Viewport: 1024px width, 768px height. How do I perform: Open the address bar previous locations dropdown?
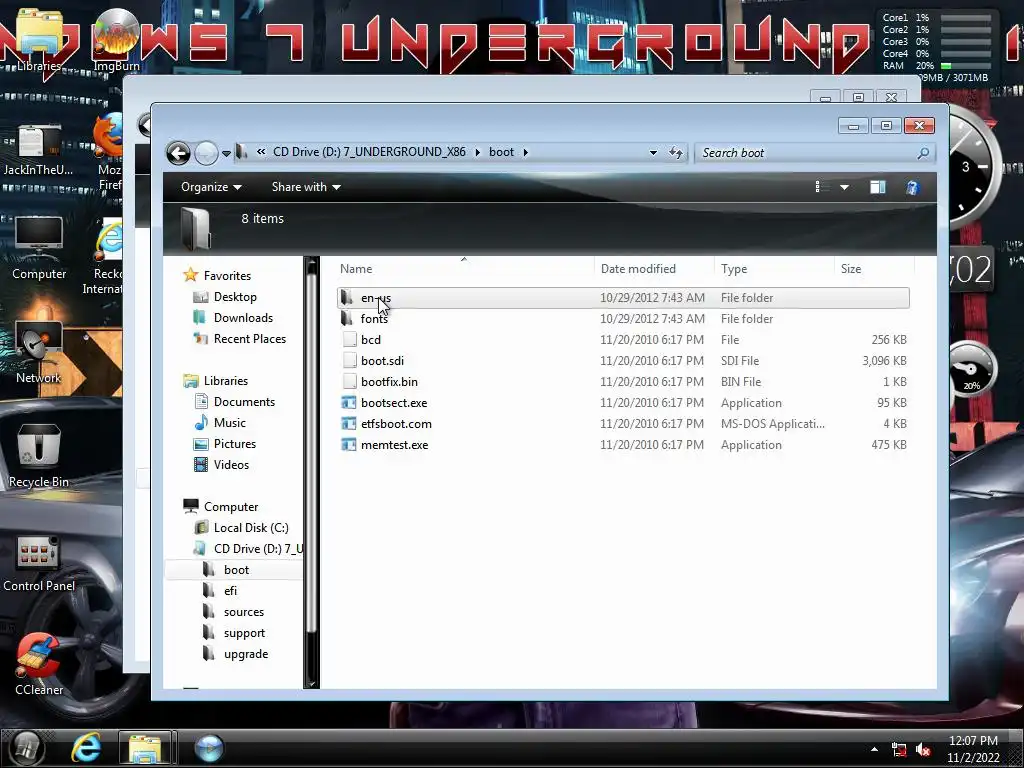pos(653,153)
